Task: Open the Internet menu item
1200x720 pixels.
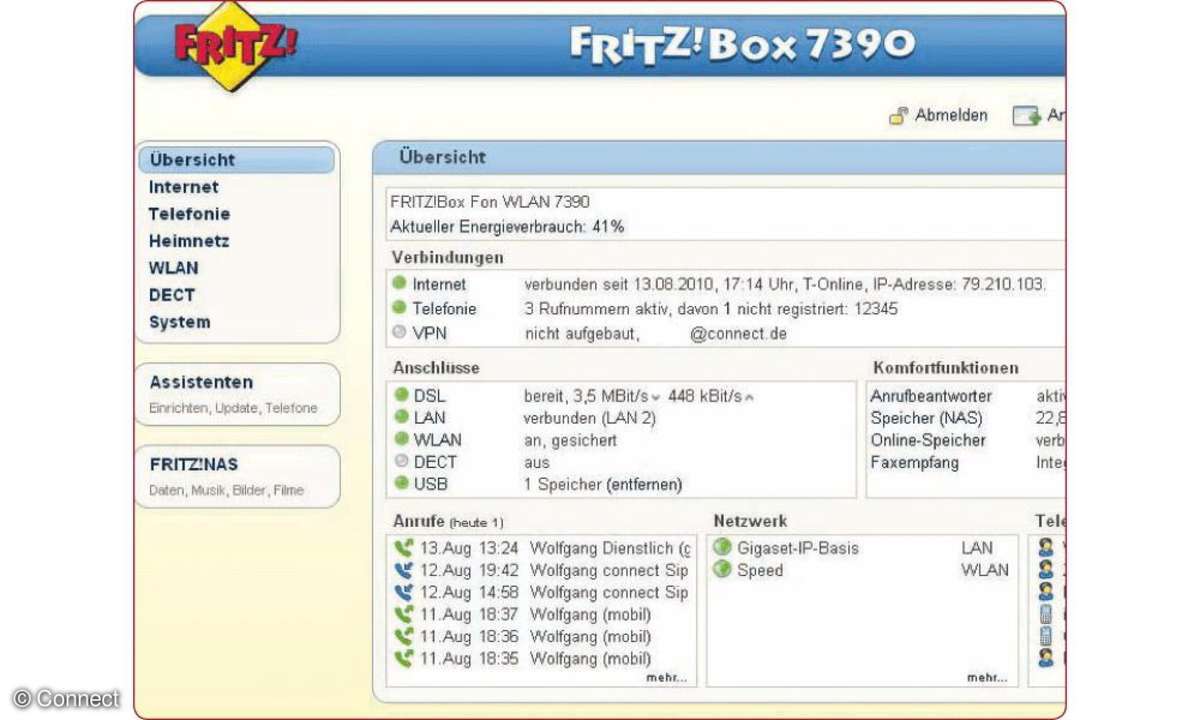Action: click(184, 187)
